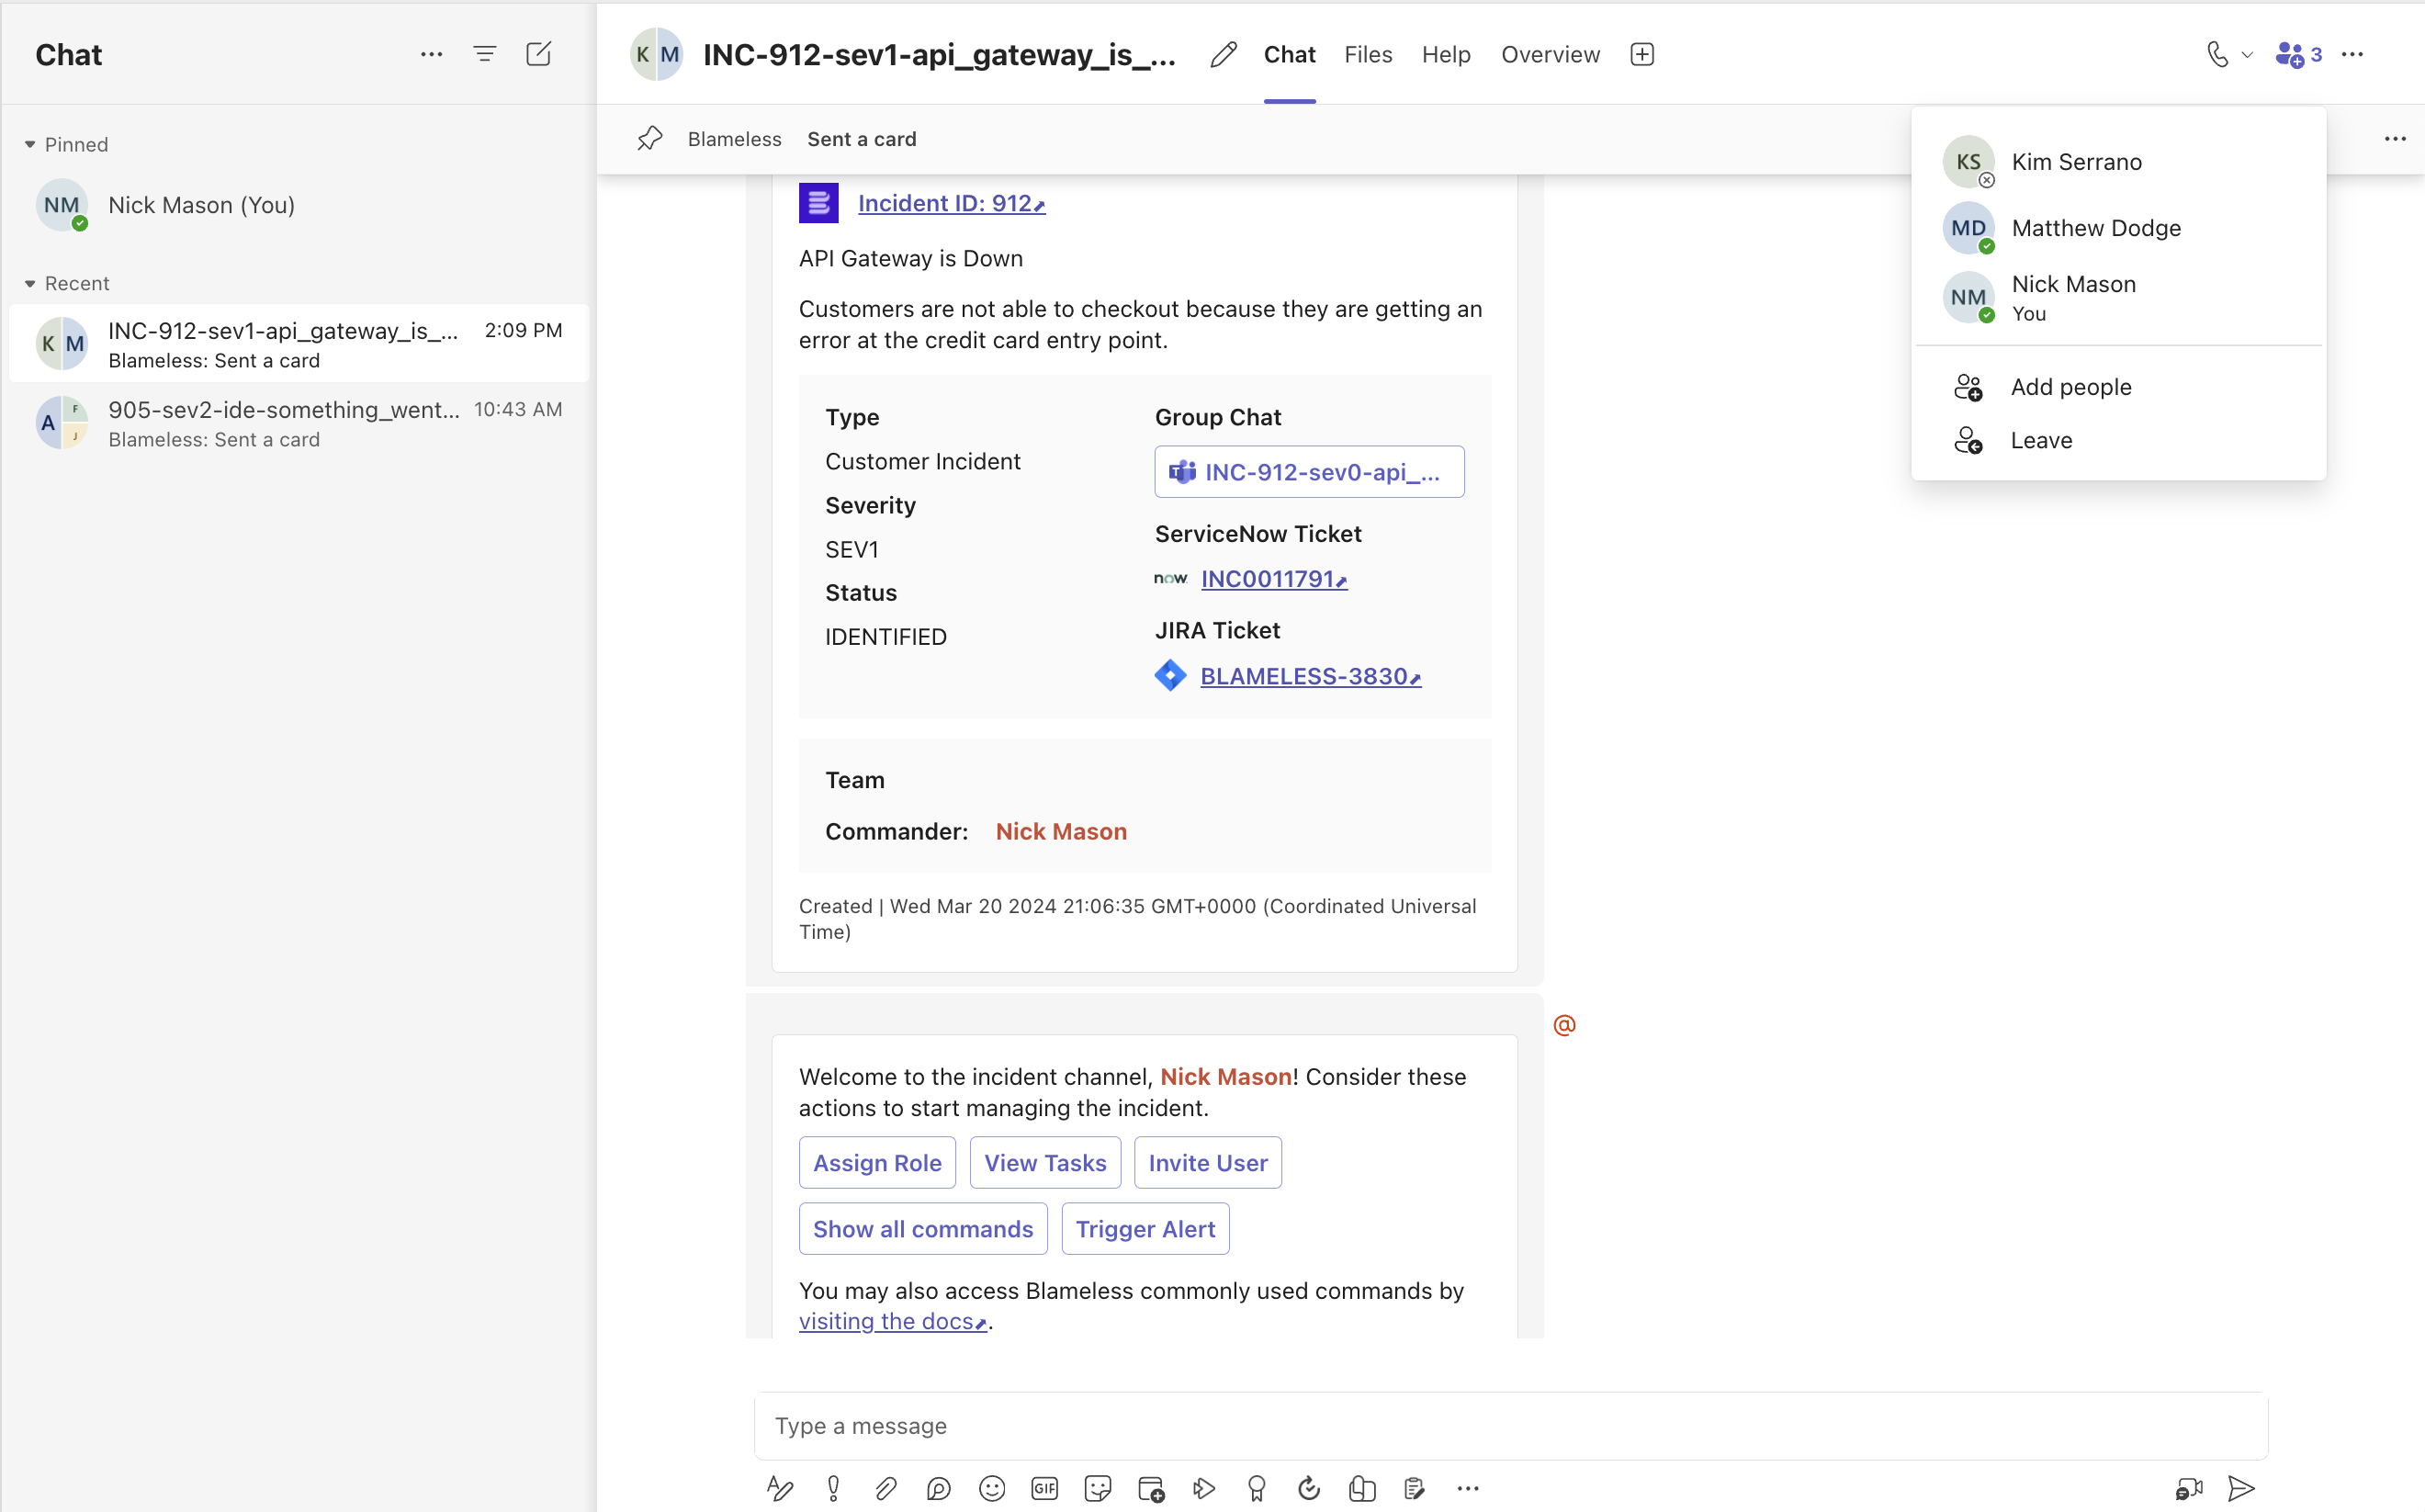Select Kim Serrano in participants list
Screen dimensions: 2425x1512
click(x=2118, y=162)
